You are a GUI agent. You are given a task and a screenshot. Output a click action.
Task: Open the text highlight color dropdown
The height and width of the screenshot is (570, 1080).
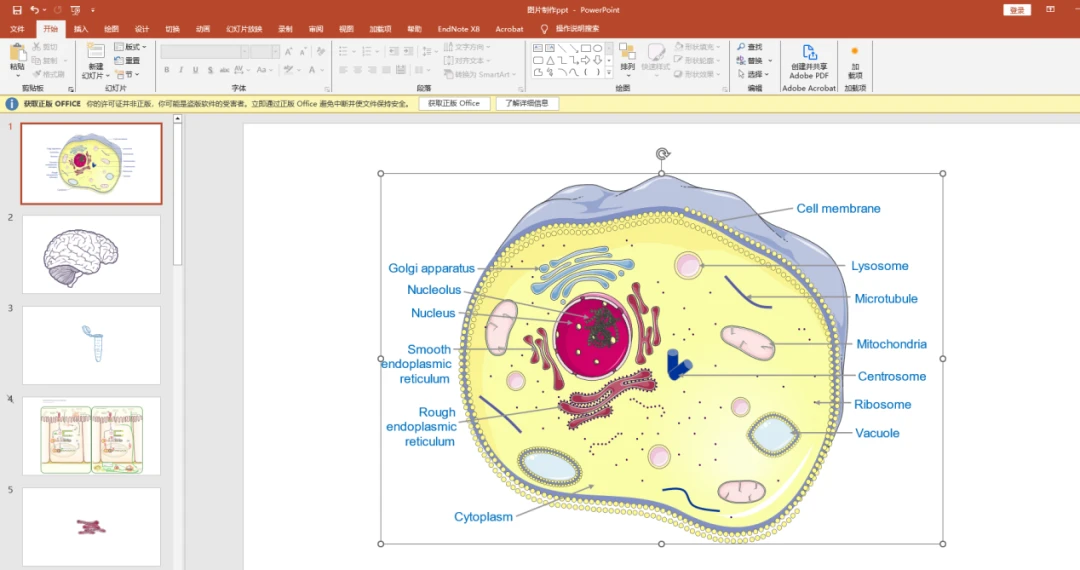click(x=297, y=70)
